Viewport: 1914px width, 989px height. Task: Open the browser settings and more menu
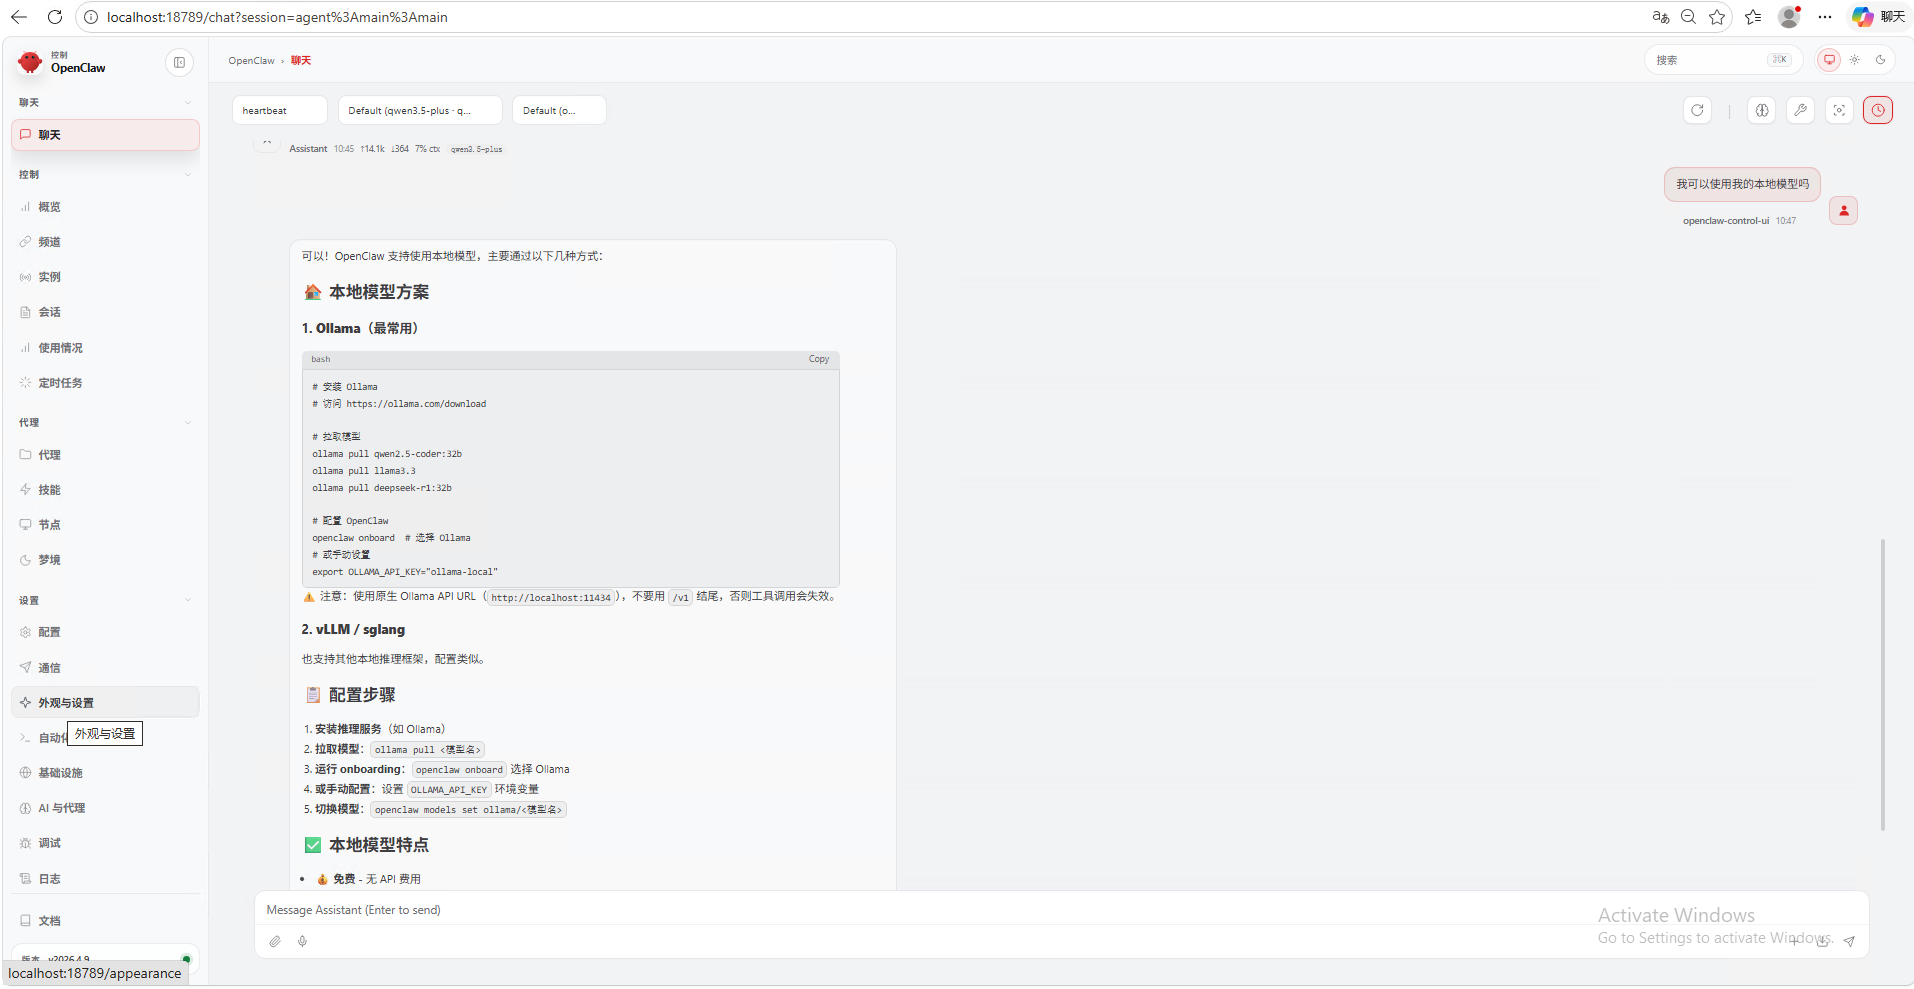[1825, 17]
